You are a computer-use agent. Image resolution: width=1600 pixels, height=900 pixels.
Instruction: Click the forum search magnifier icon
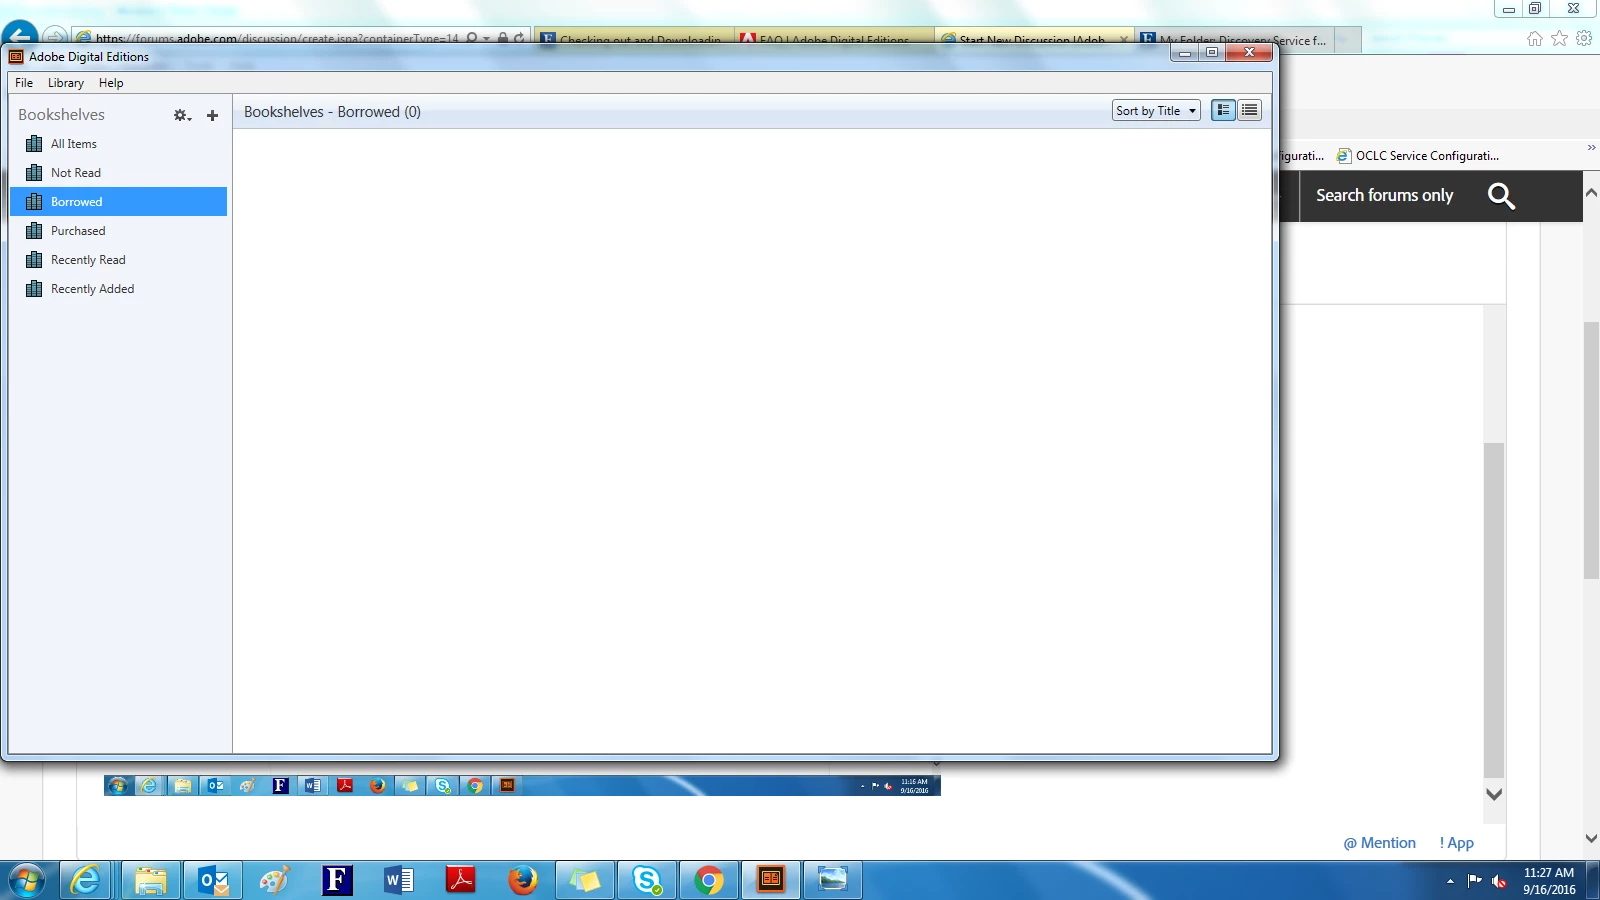1501,196
